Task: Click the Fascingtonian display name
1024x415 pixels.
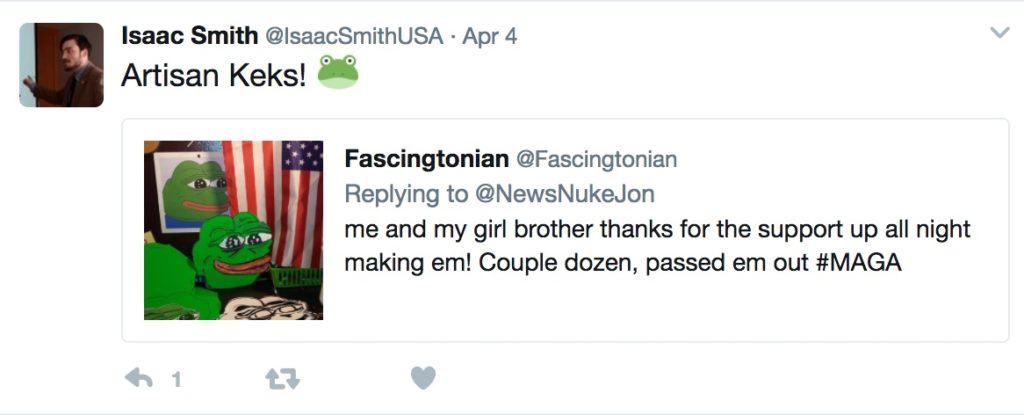Action: click(x=425, y=159)
